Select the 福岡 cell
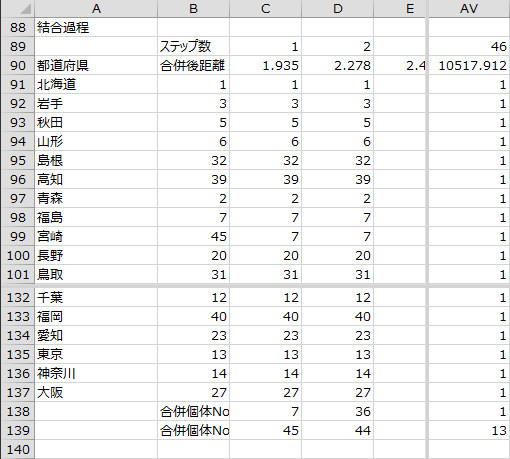The width and height of the screenshot is (510, 459). tap(96, 316)
